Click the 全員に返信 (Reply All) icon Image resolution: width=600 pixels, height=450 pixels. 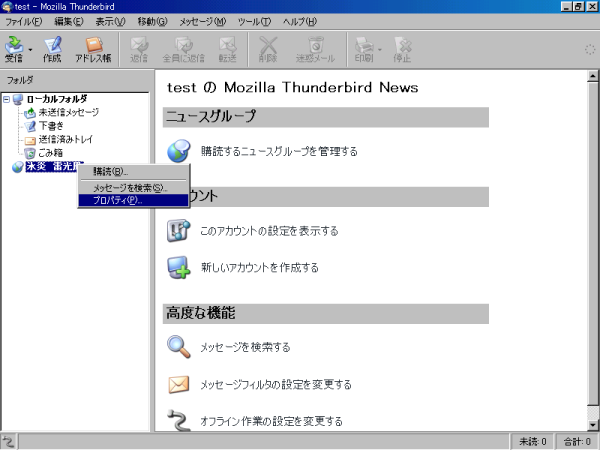[x=184, y=49]
